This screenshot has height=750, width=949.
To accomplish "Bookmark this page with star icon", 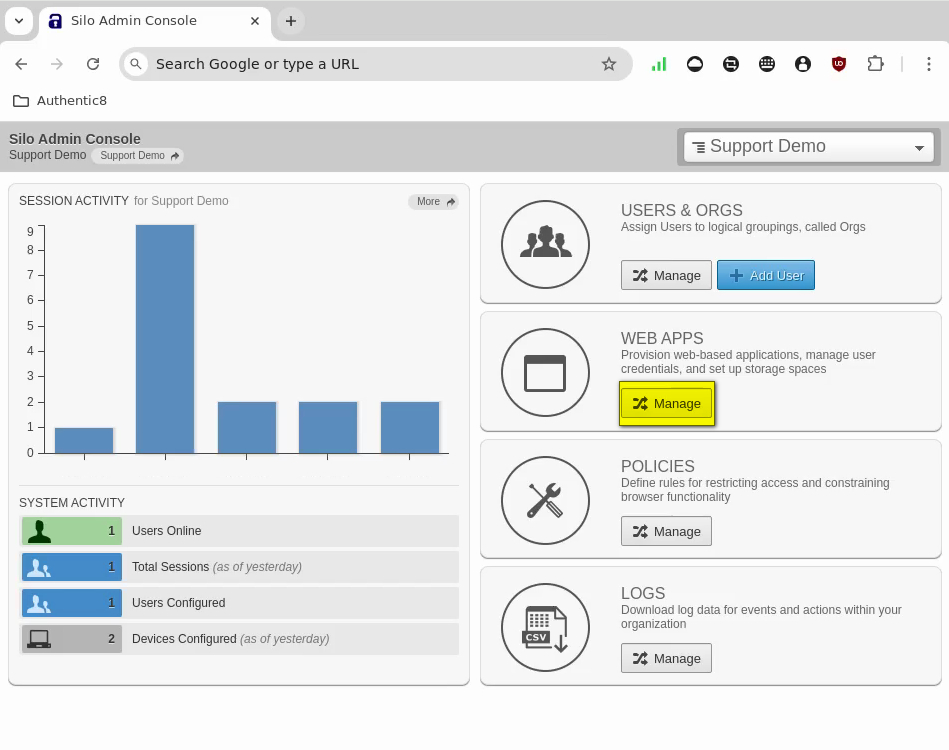I will pos(609,64).
